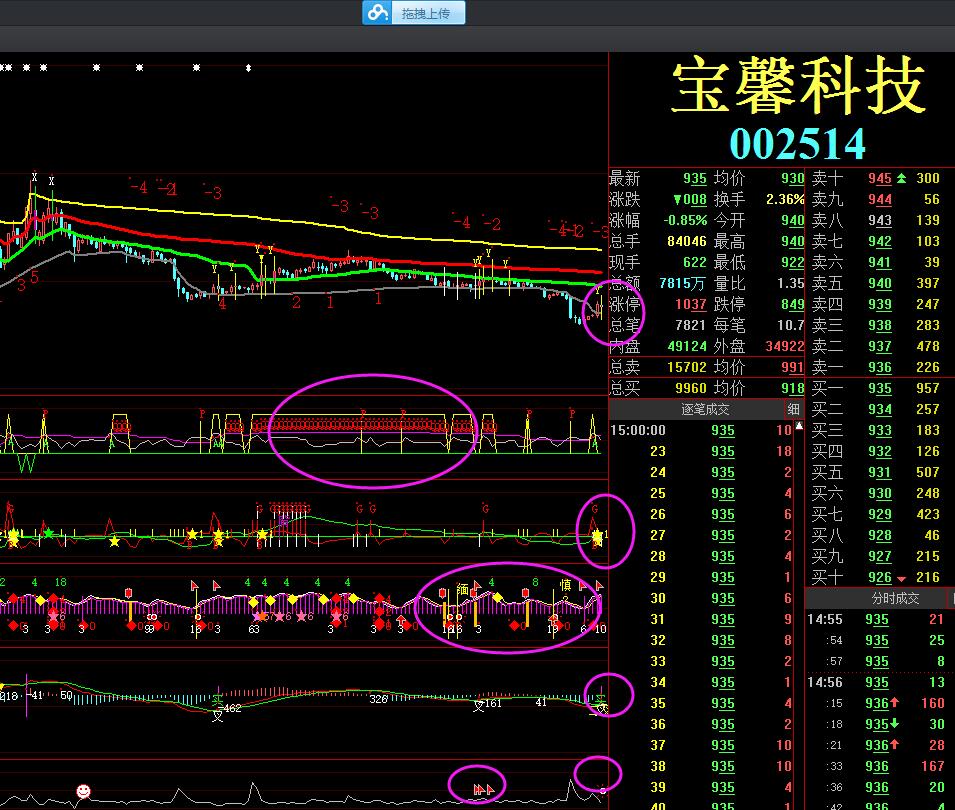
Task: Click the 买九 price 927
Action: point(880,556)
